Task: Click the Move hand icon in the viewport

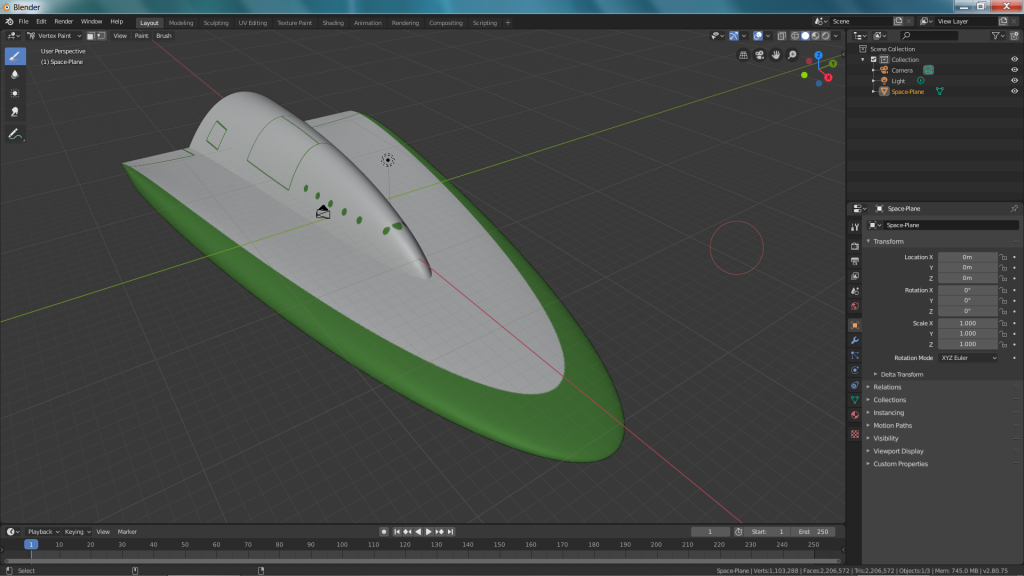Action: pyautogui.click(x=775, y=55)
